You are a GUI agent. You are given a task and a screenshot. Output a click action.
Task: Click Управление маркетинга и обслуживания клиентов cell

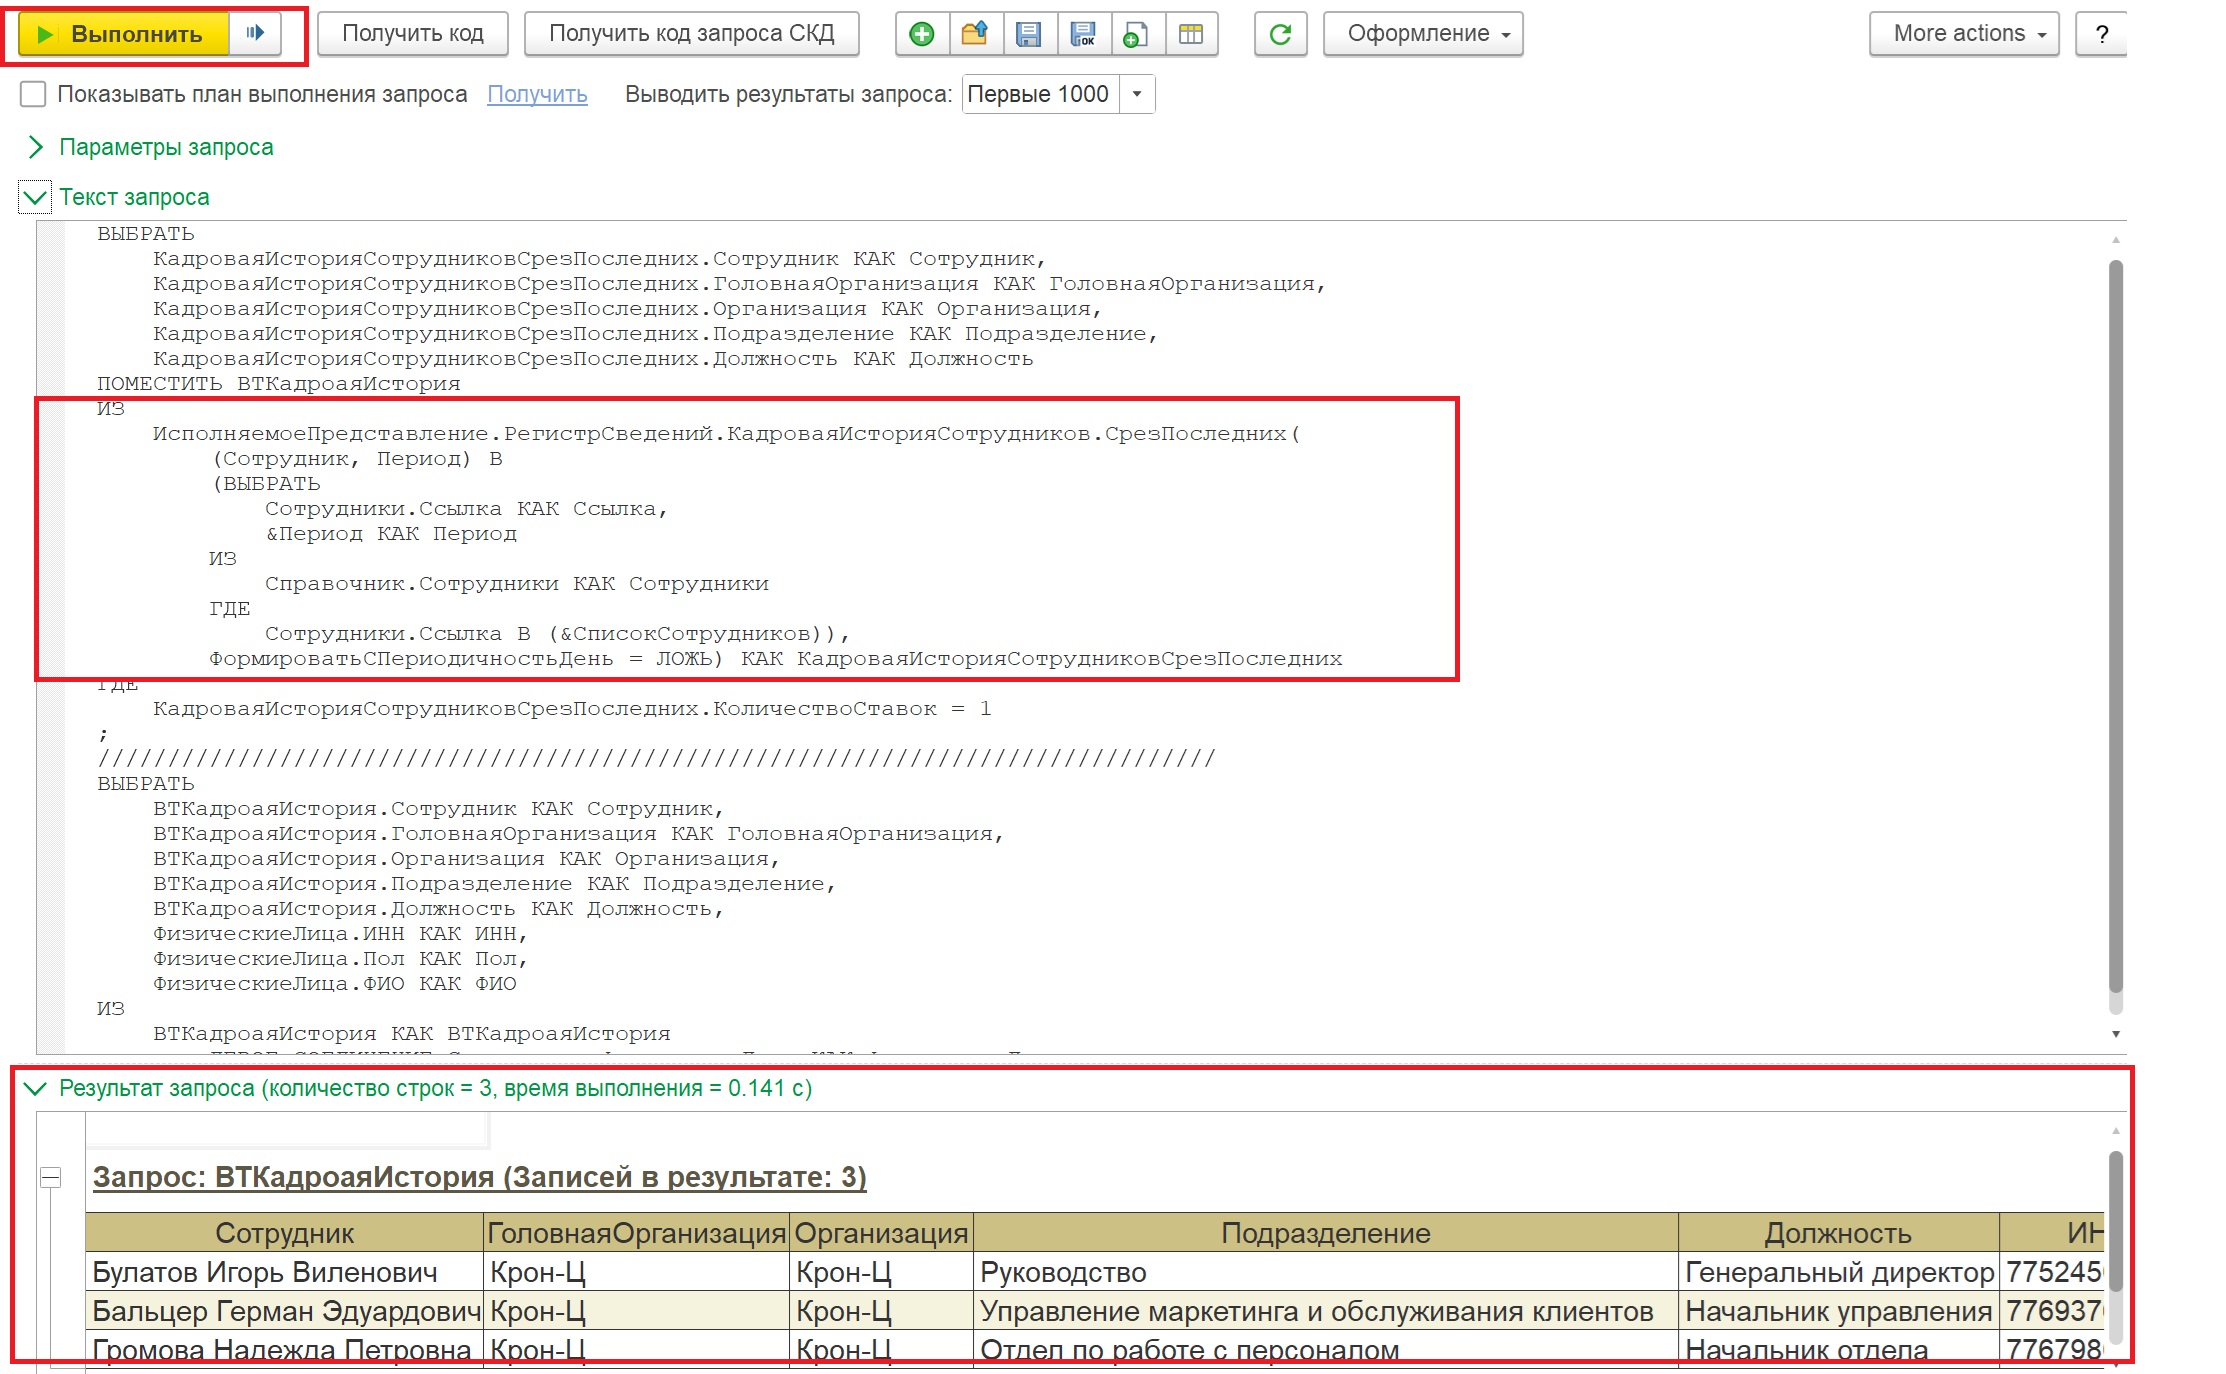1325,1311
